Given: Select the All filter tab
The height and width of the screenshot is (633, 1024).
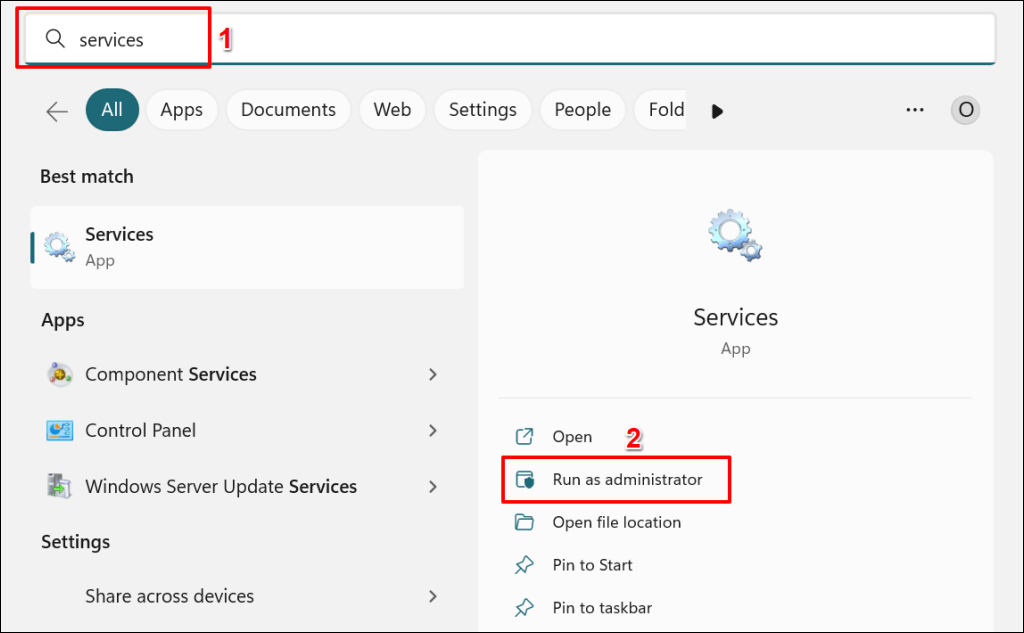Looking at the screenshot, I should point(112,110).
